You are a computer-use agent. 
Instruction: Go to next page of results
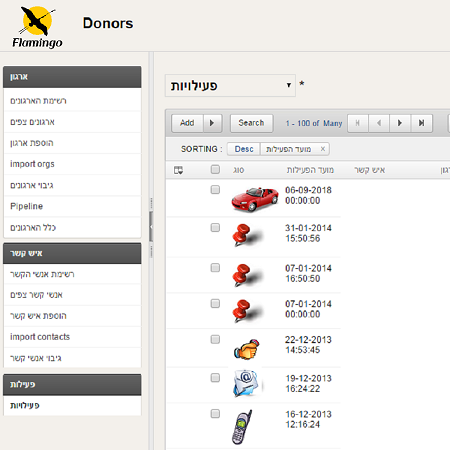(400, 123)
